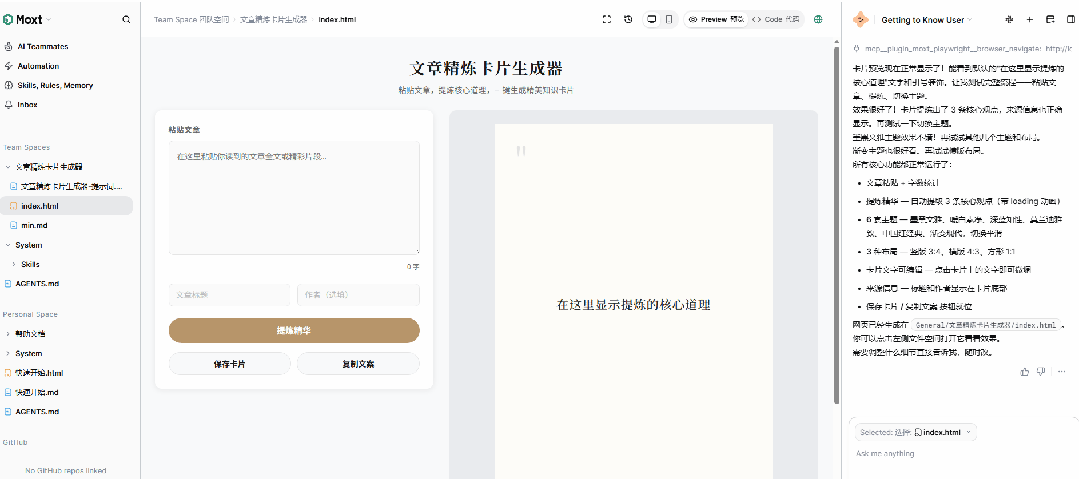
Task: Click the 文章精炼卡片生成器 breadcrumb
Action: click(x=275, y=20)
